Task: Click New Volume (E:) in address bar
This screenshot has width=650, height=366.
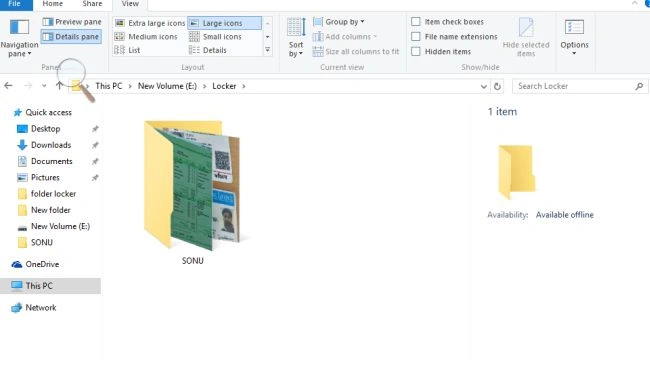Action: click(167, 86)
